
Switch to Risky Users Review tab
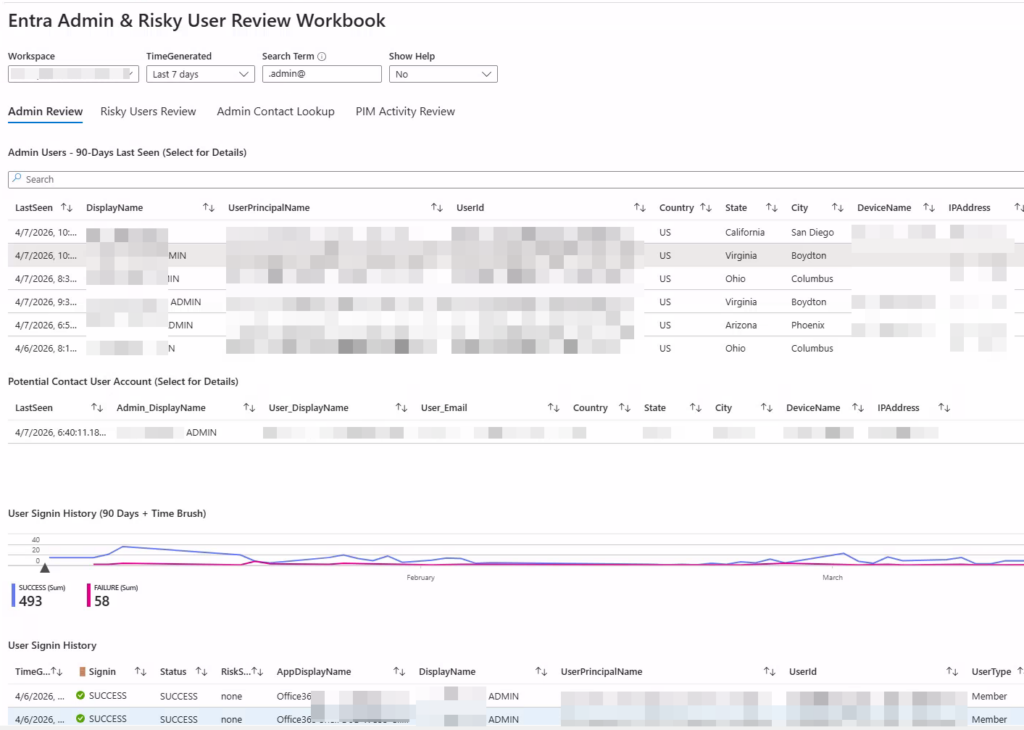[x=148, y=111]
